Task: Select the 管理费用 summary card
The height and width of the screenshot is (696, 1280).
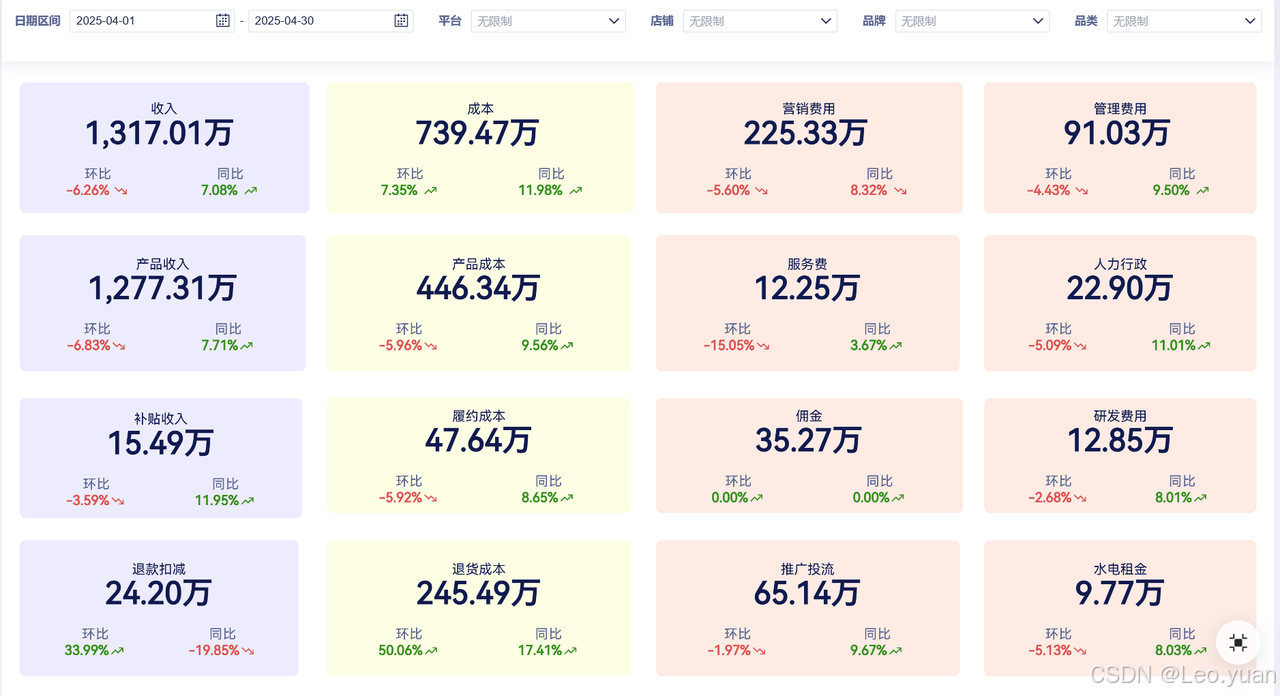Action: 1120,147
